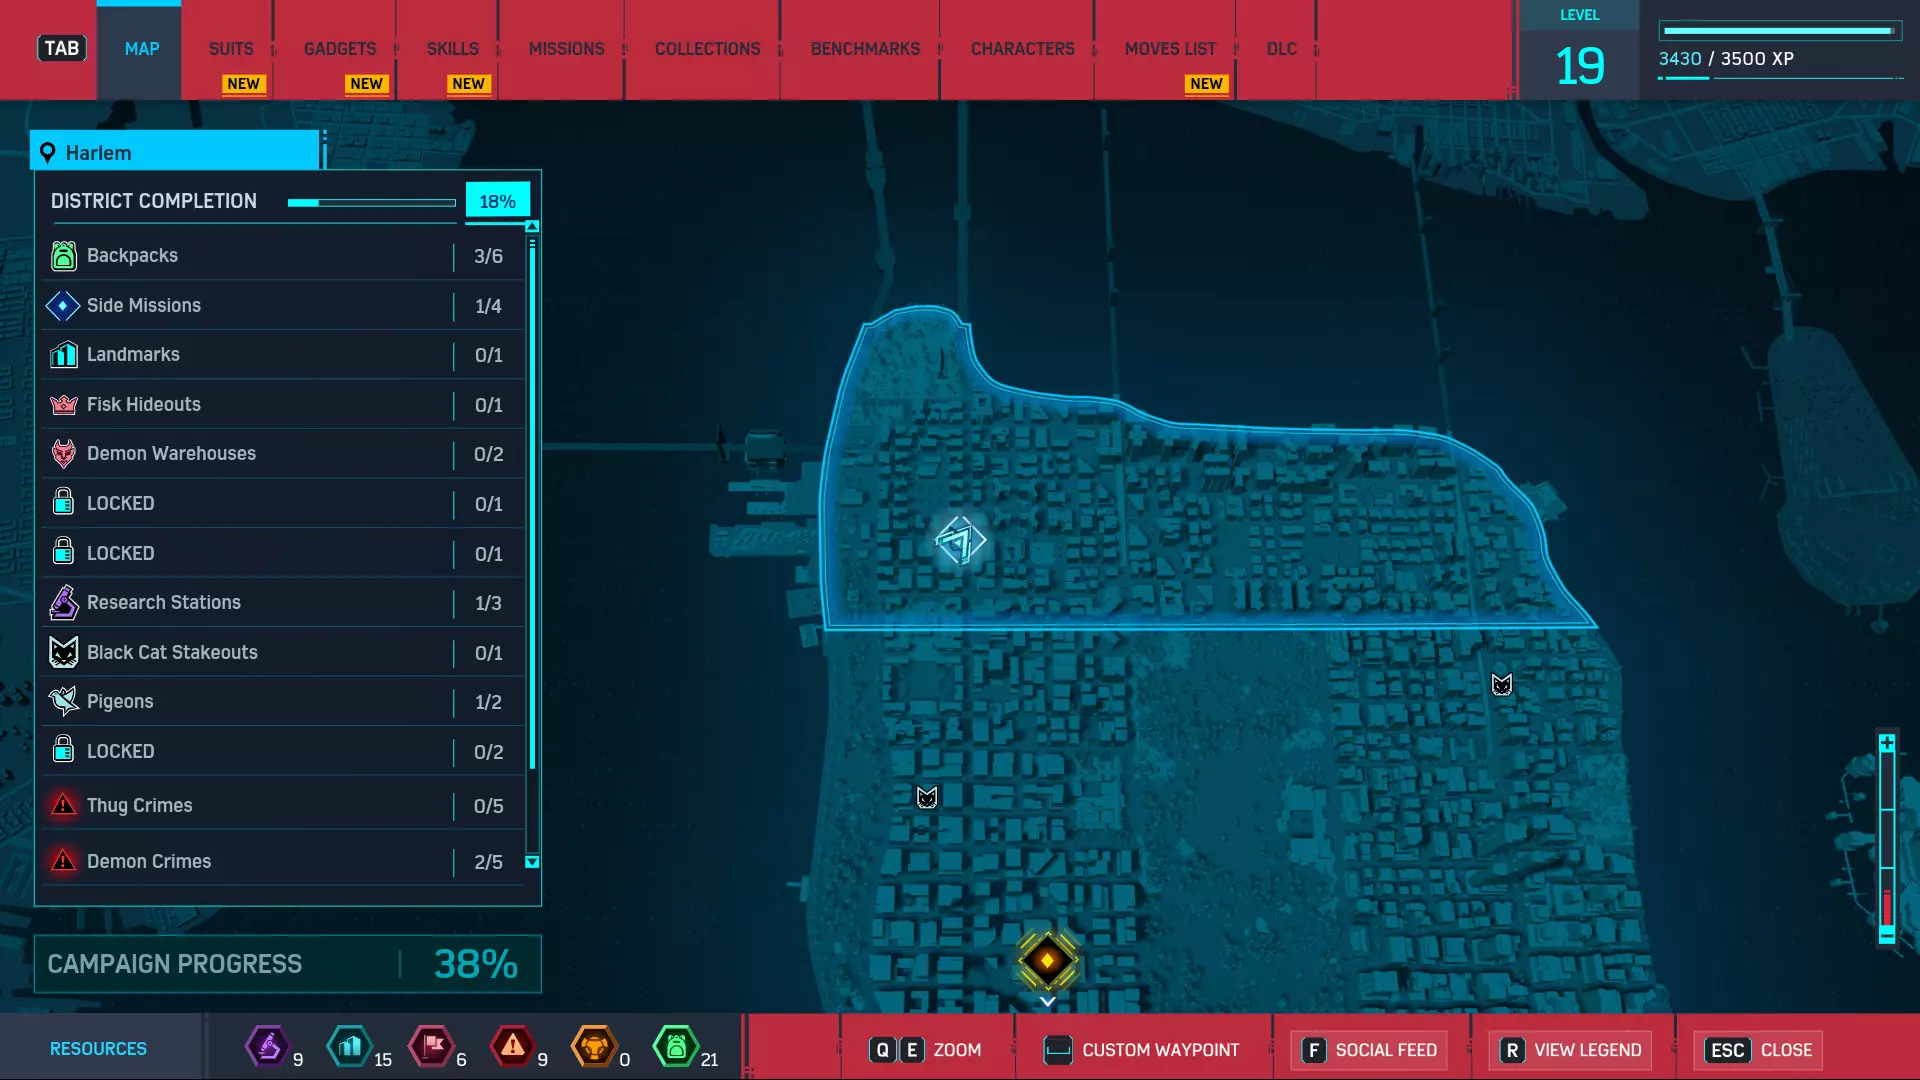Click the Backpacks icon in district list
This screenshot has width=1920, height=1080.
coord(63,256)
